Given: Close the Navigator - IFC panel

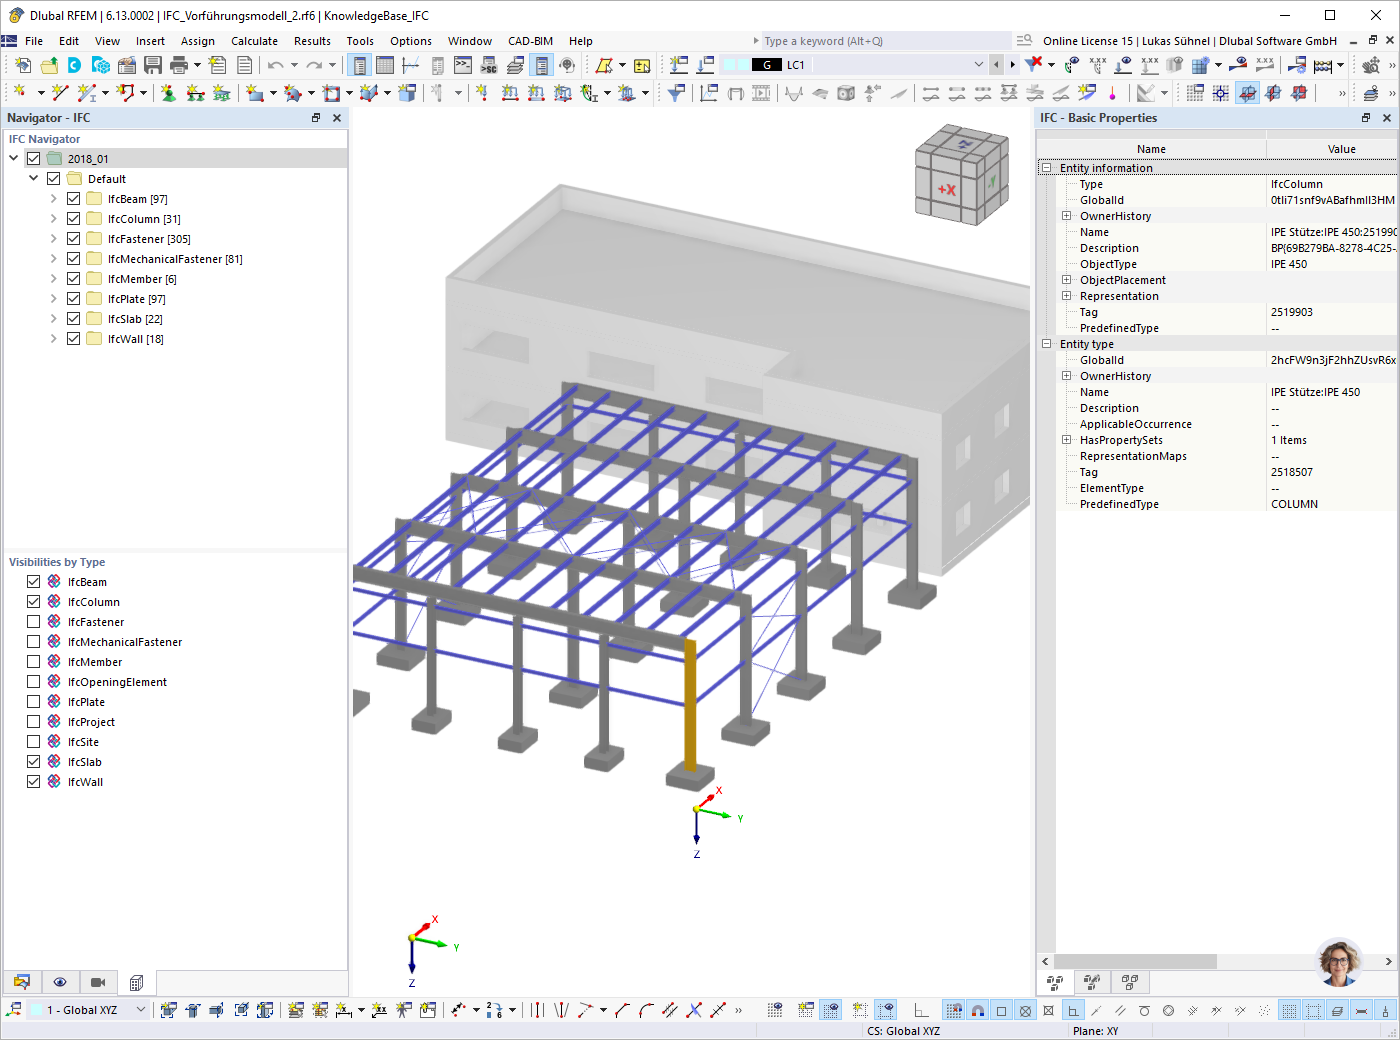Looking at the screenshot, I should point(337,118).
